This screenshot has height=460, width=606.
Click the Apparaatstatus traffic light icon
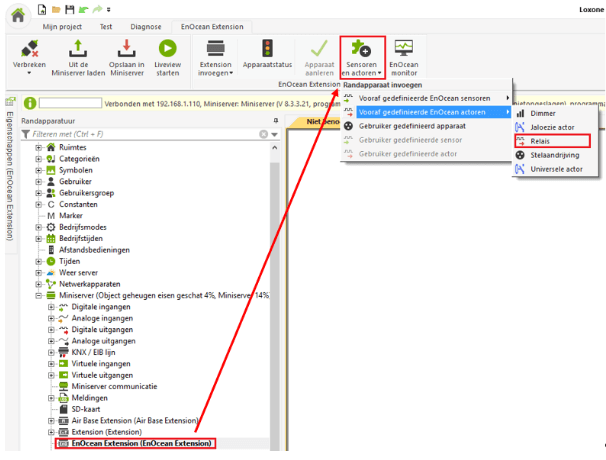coord(266,48)
